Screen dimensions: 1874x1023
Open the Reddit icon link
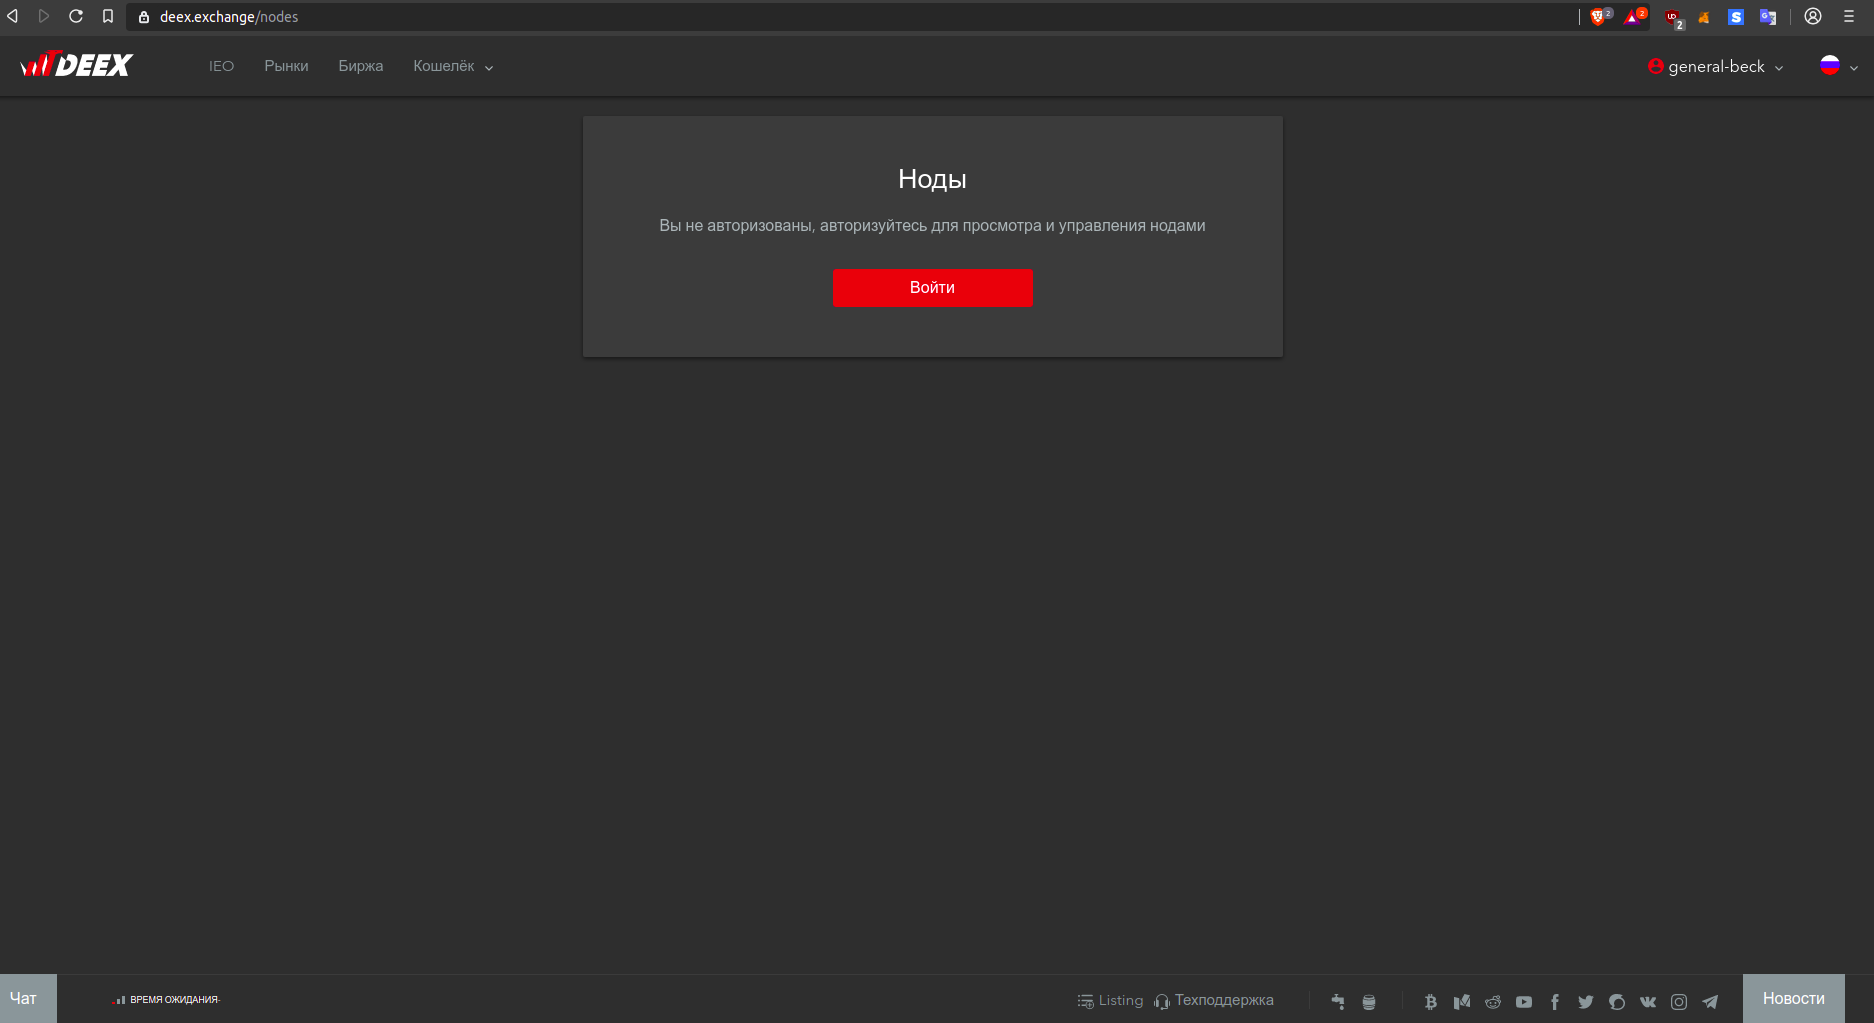[x=1493, y=1002]
